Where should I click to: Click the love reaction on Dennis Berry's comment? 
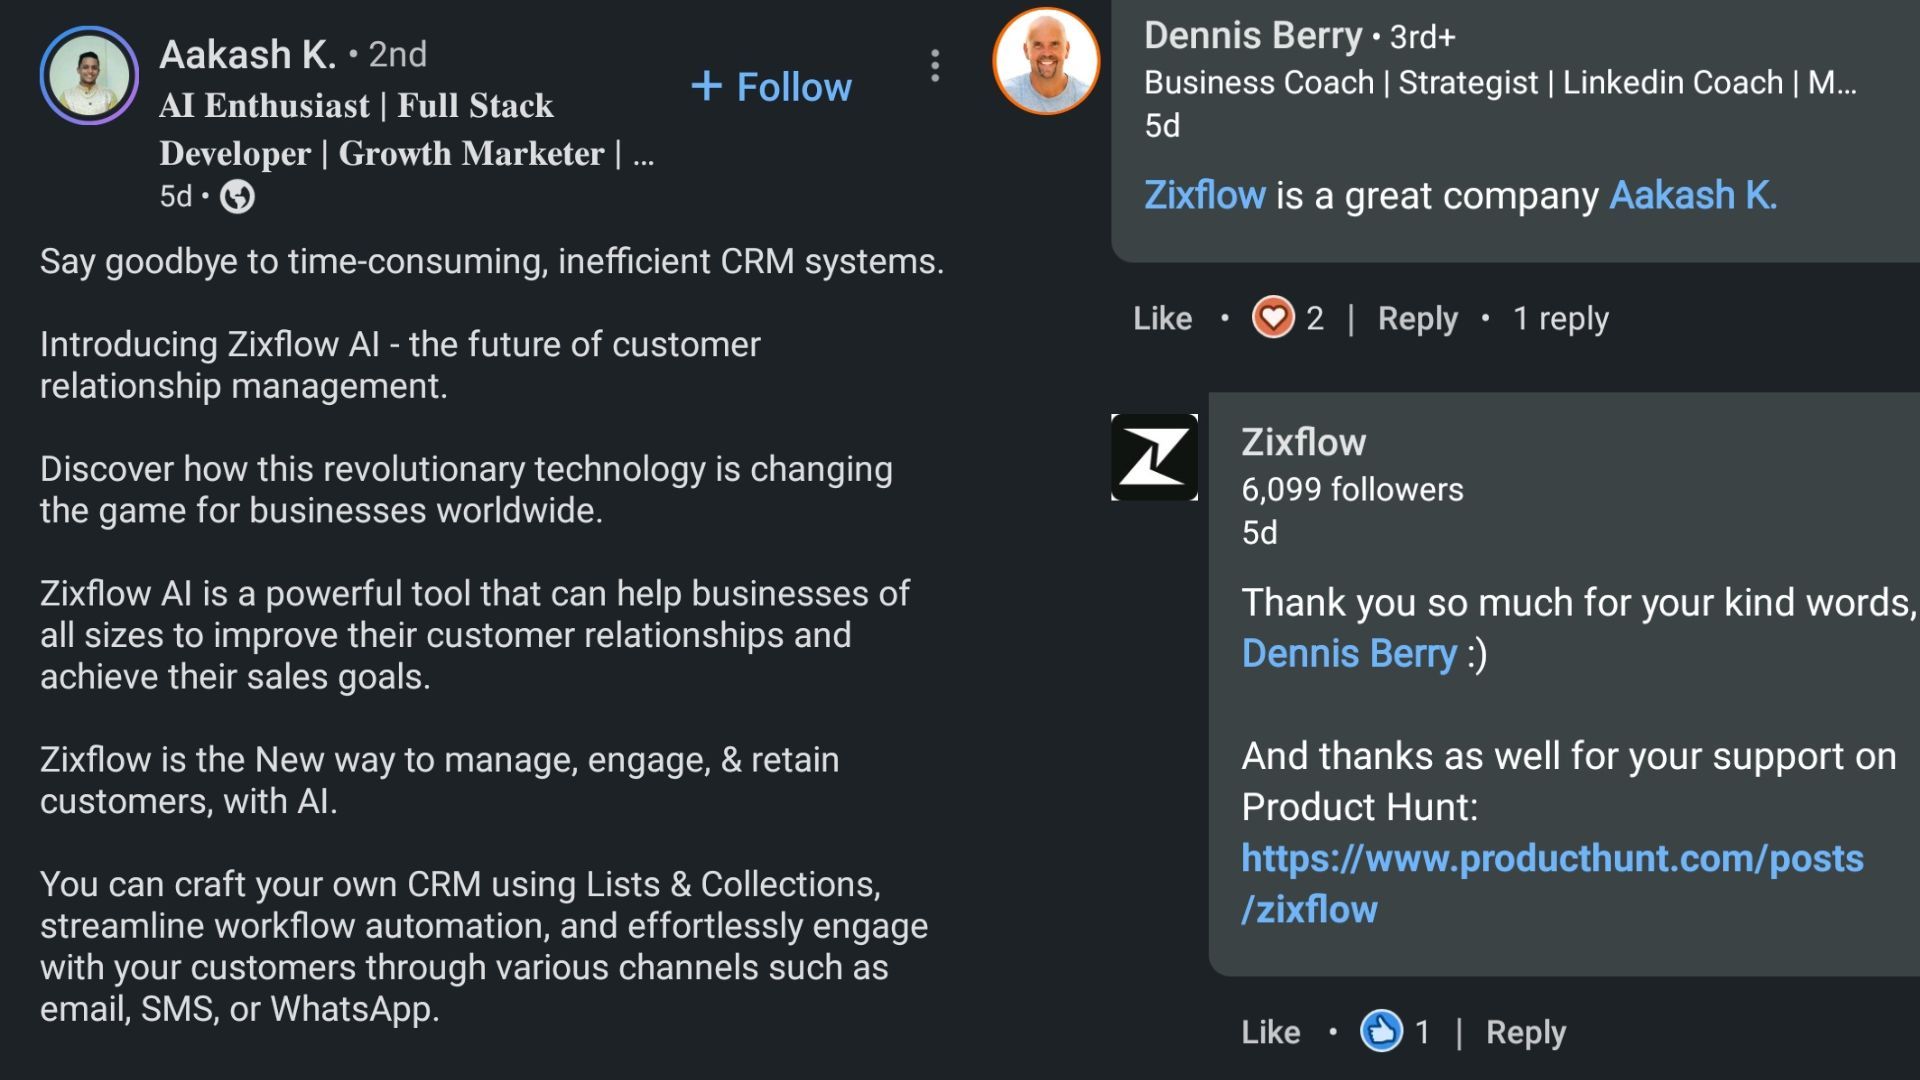(1270, 318)
